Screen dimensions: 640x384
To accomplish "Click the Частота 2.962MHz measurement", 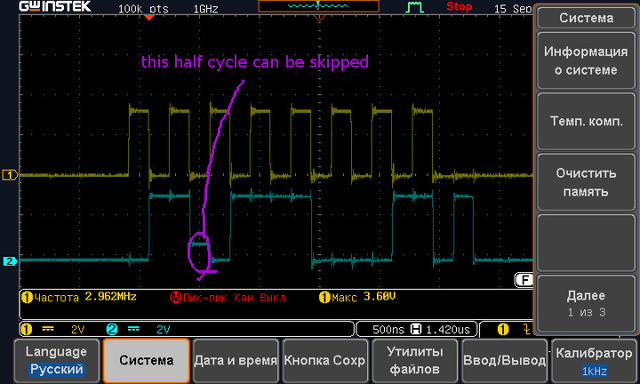I will point(79,297).
